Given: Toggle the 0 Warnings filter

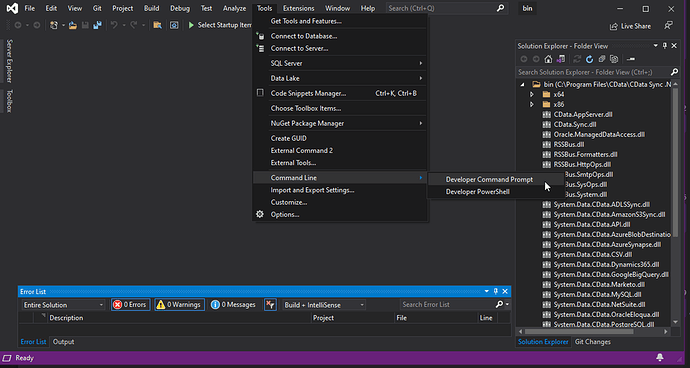Looking at the screenshot, I should pos(180,305).
